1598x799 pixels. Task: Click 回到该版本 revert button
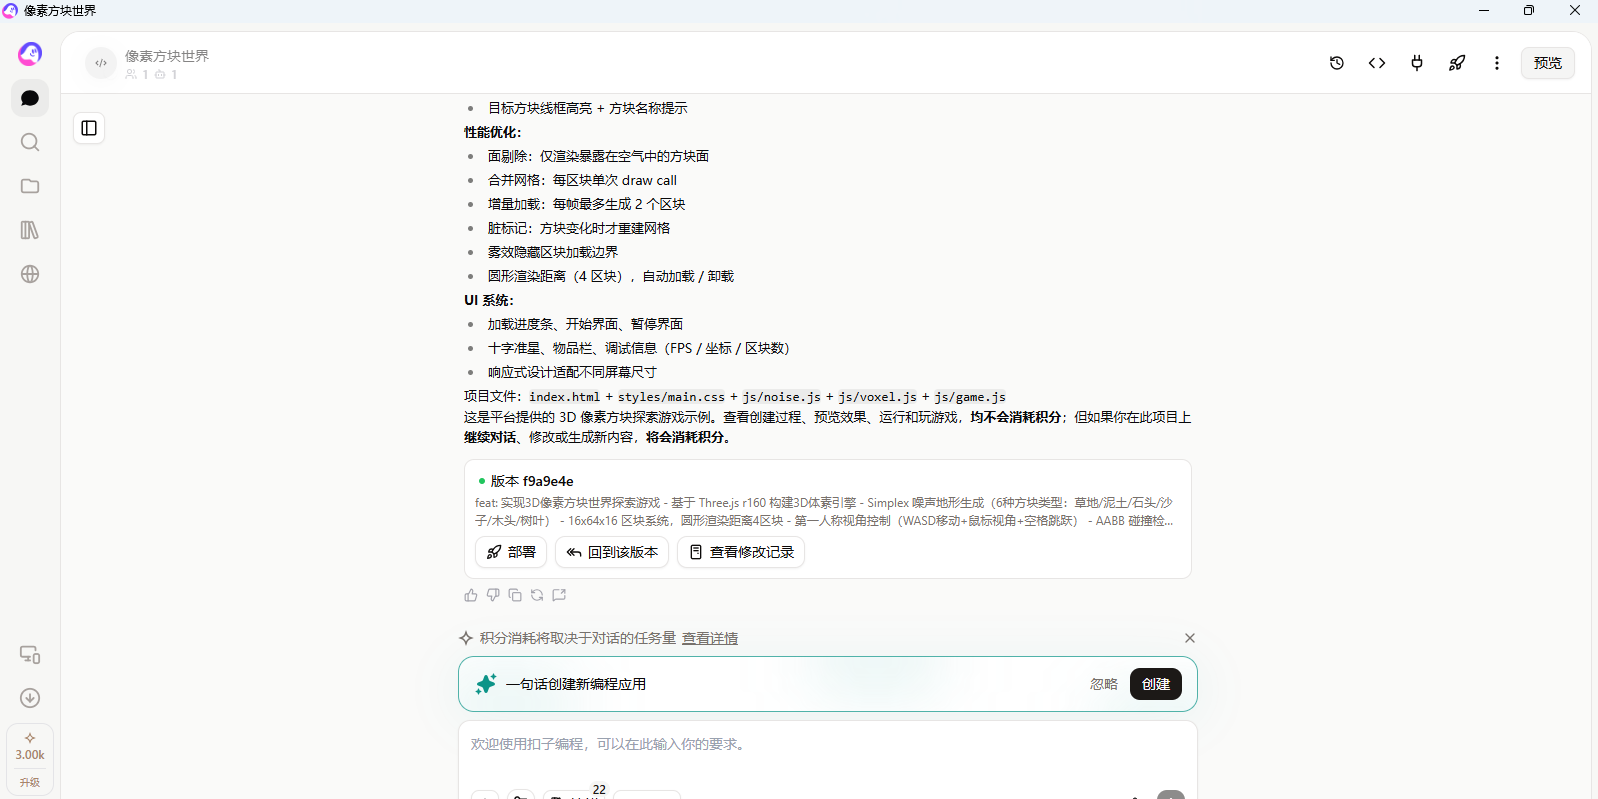(x=612, y=552)
